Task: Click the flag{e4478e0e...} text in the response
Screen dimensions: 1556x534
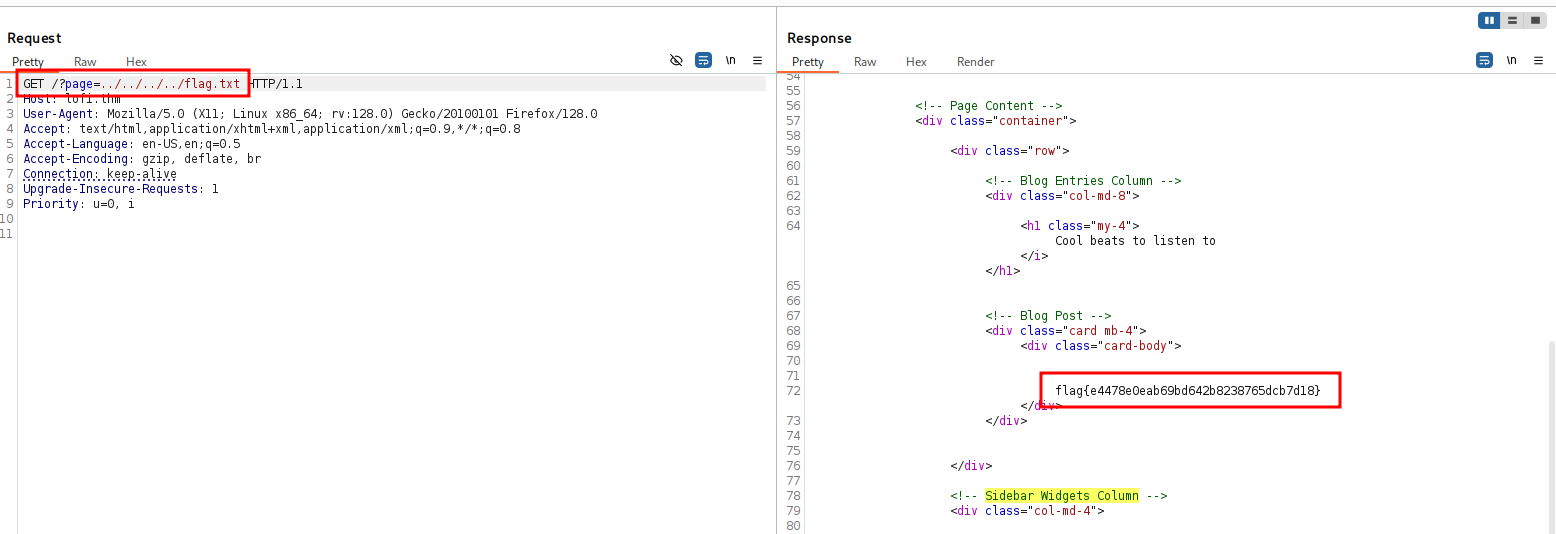Action: pyautogui.click(x=1187, y=391)
